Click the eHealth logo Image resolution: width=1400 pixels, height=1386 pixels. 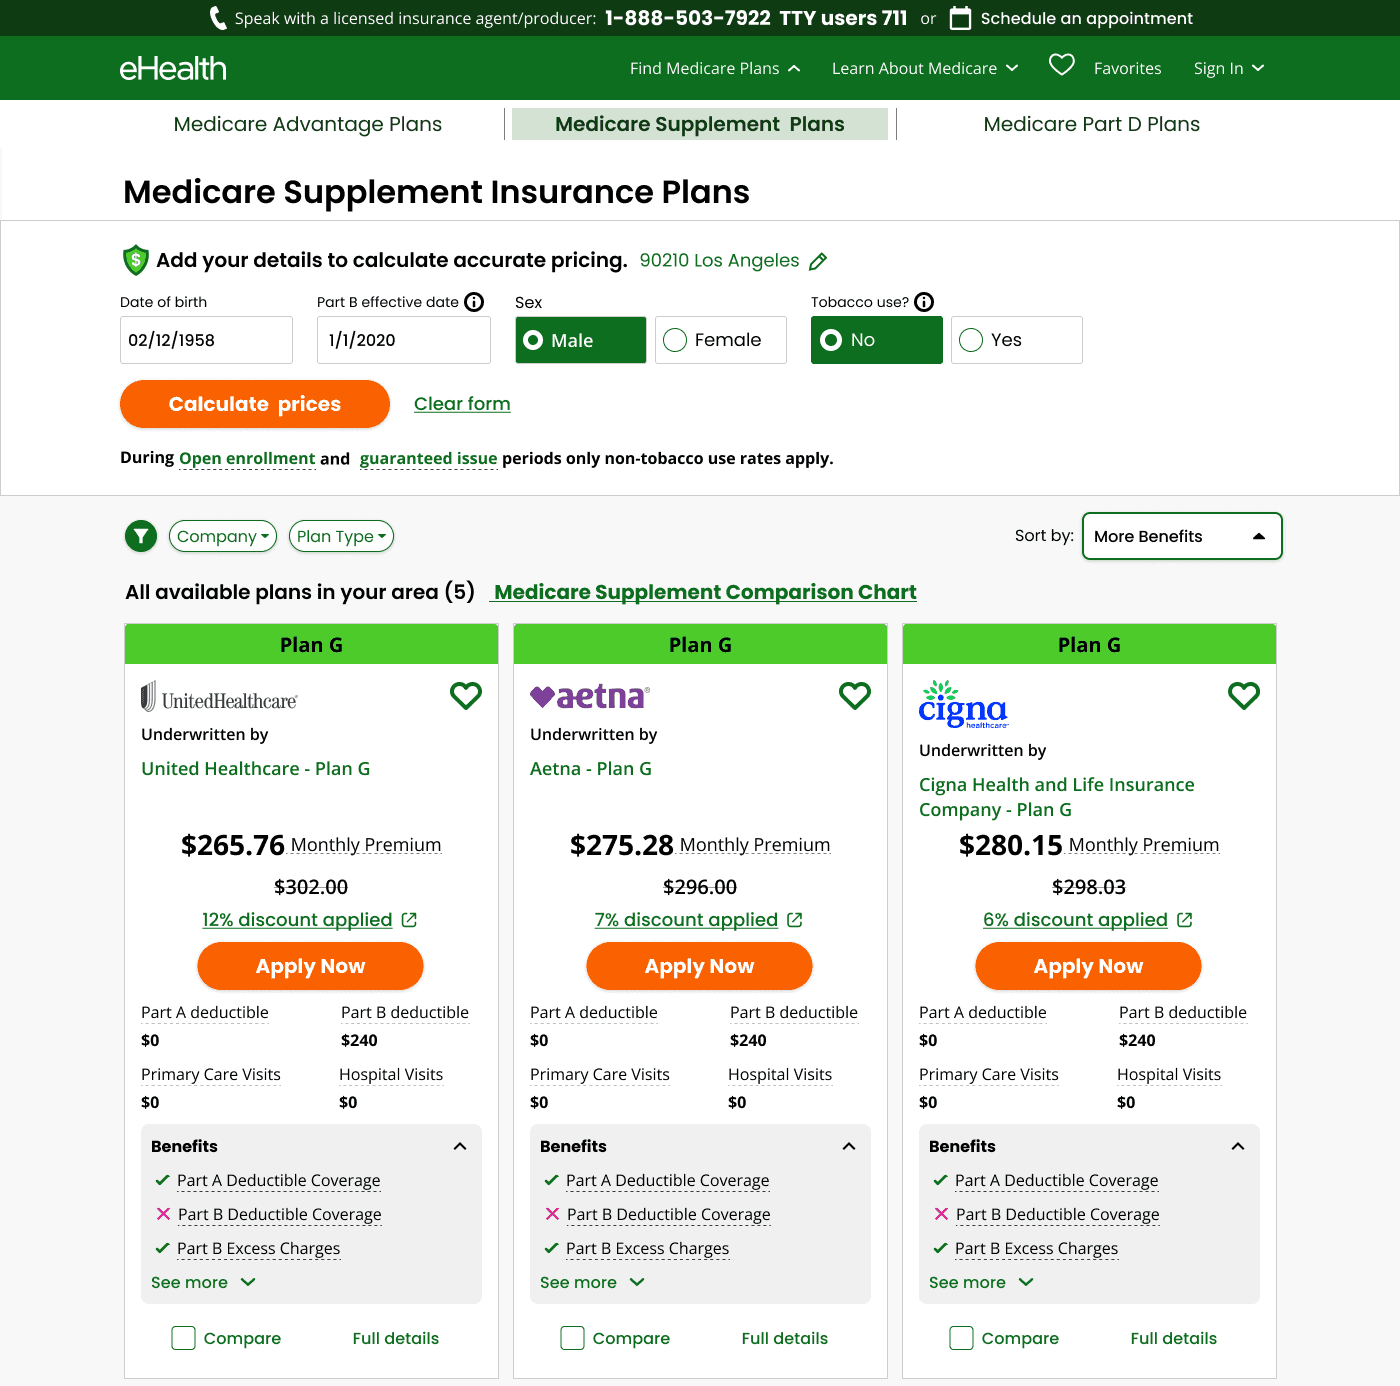(173, 68)
